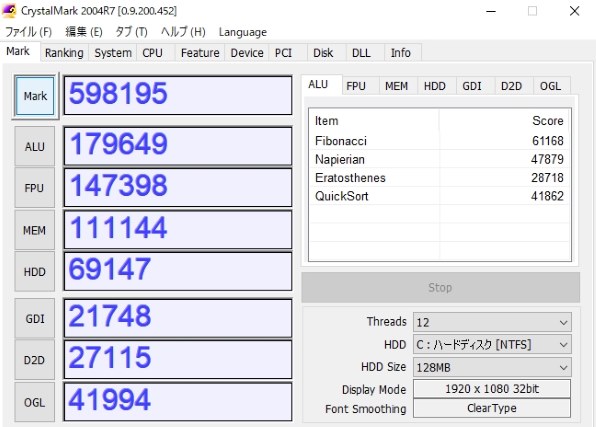Run the MEM benchmark button

(x=35, y=230)
